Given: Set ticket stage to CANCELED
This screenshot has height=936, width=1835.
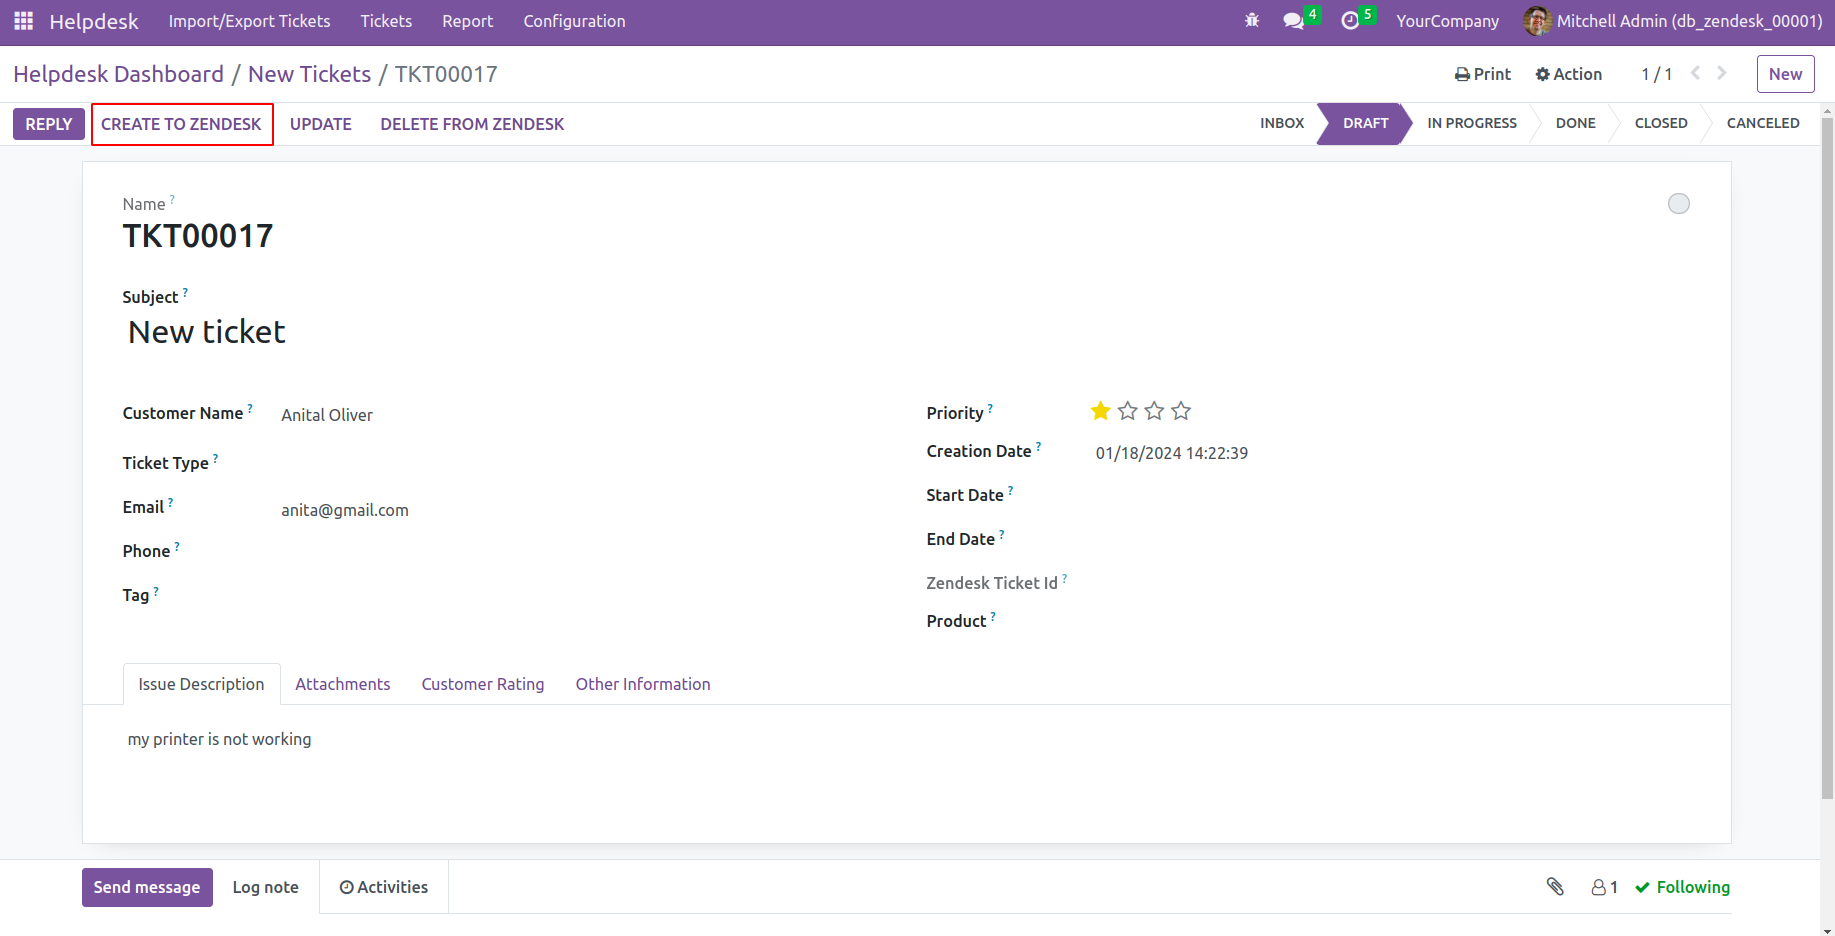Looking at the screenshot, I should 1763,123.
